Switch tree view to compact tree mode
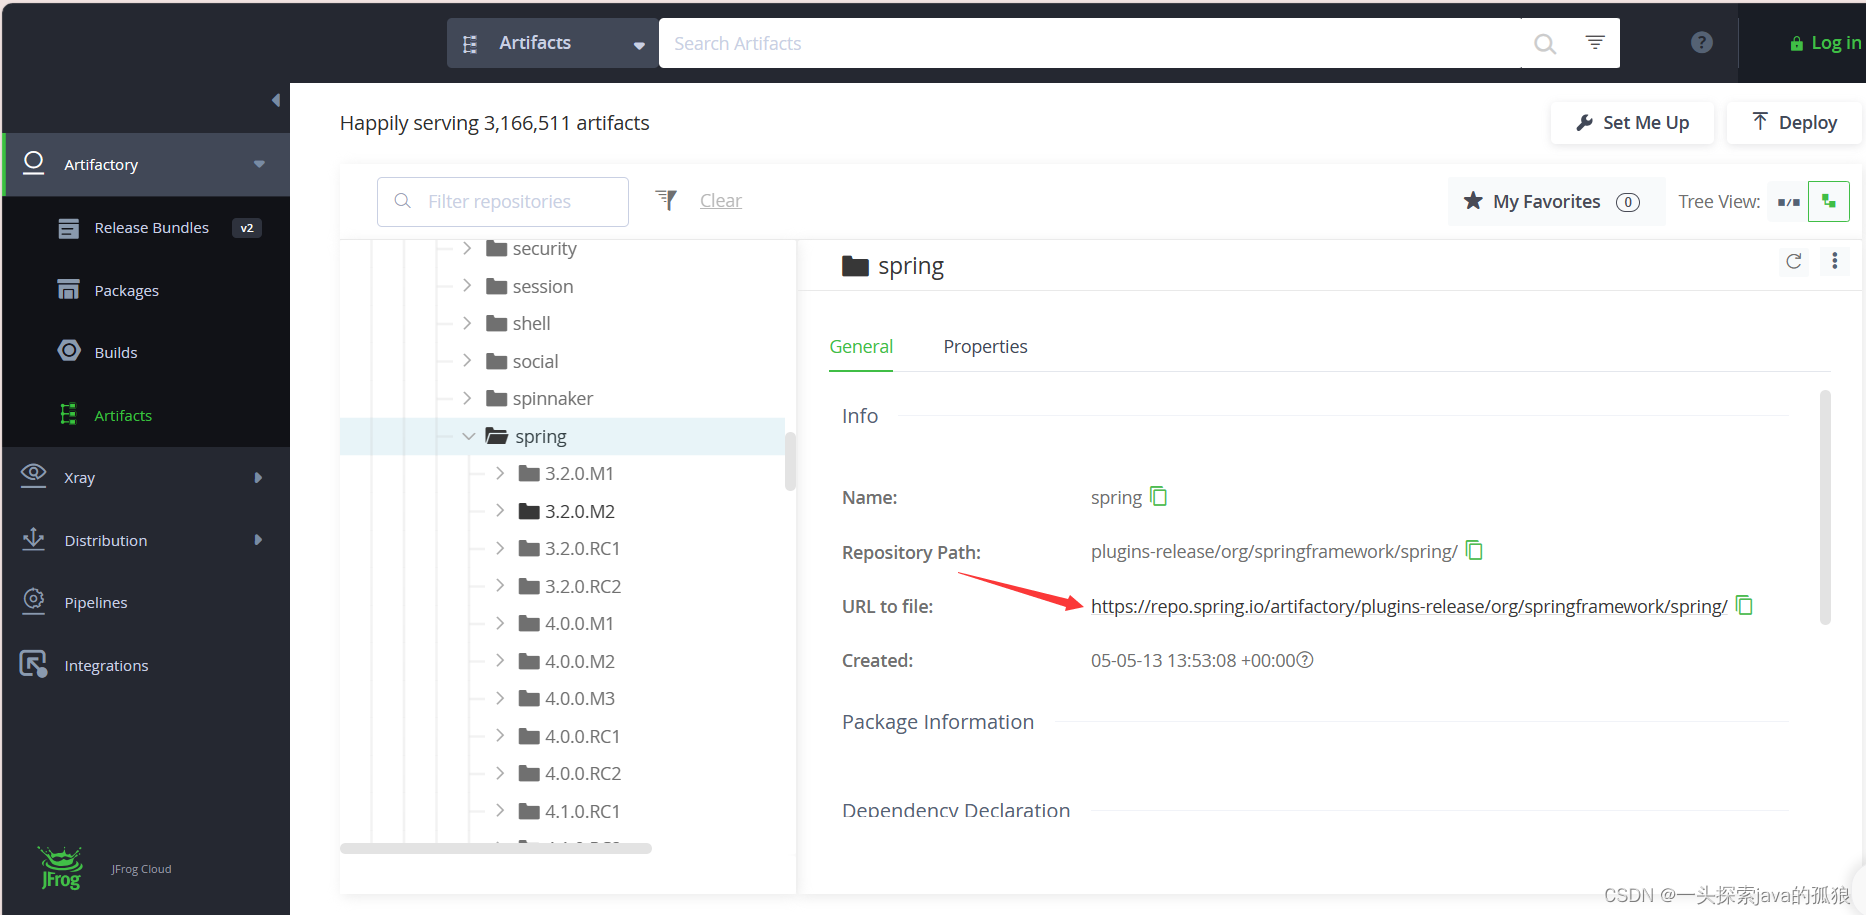 [x=1829, y=202]
